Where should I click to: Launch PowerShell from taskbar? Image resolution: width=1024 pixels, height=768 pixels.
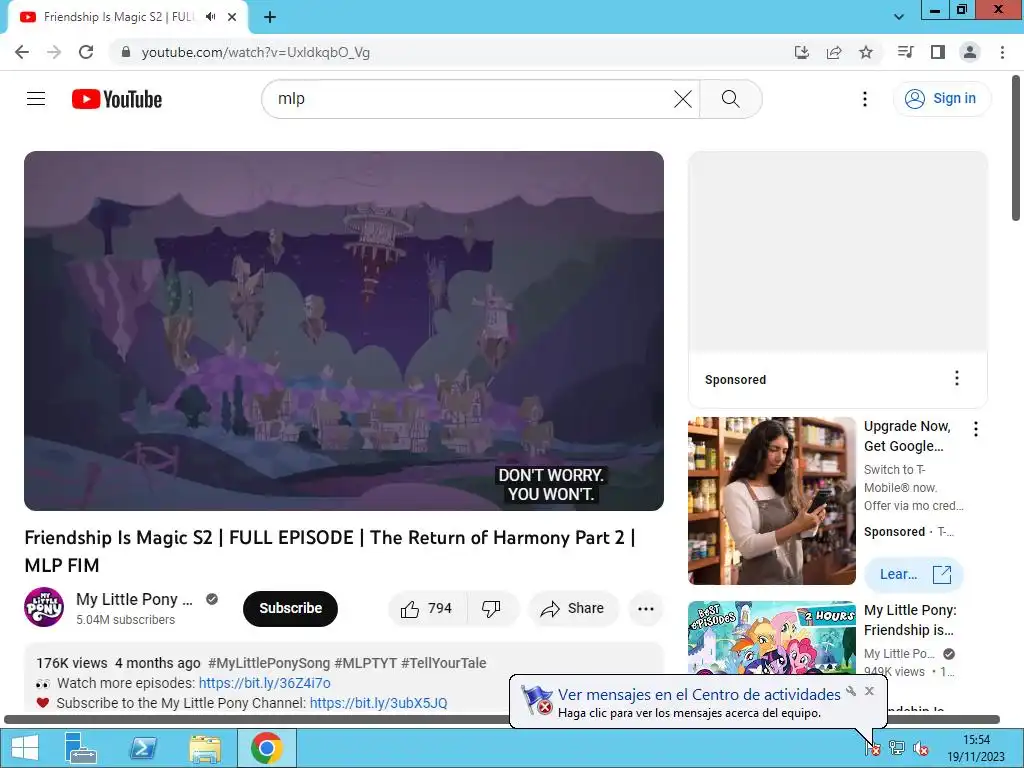(143, 748)
